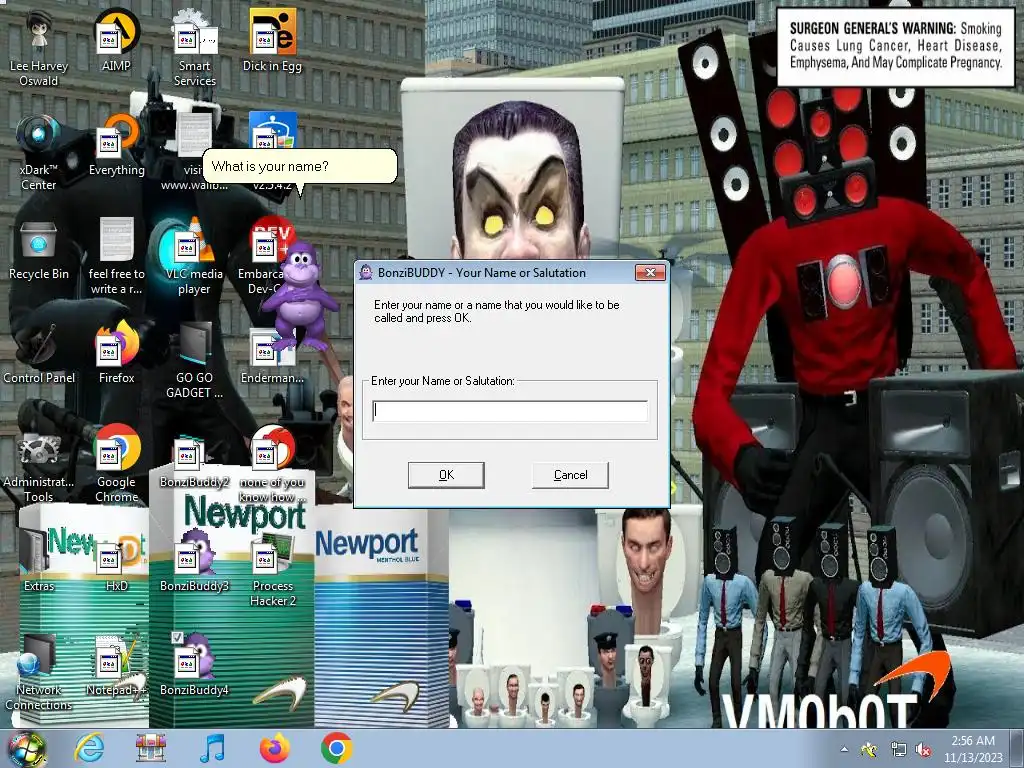The width and height of the screenshot is (1024, 768).
Task: Focus the name or salutation text field
Action: click(x=510, y=411)
